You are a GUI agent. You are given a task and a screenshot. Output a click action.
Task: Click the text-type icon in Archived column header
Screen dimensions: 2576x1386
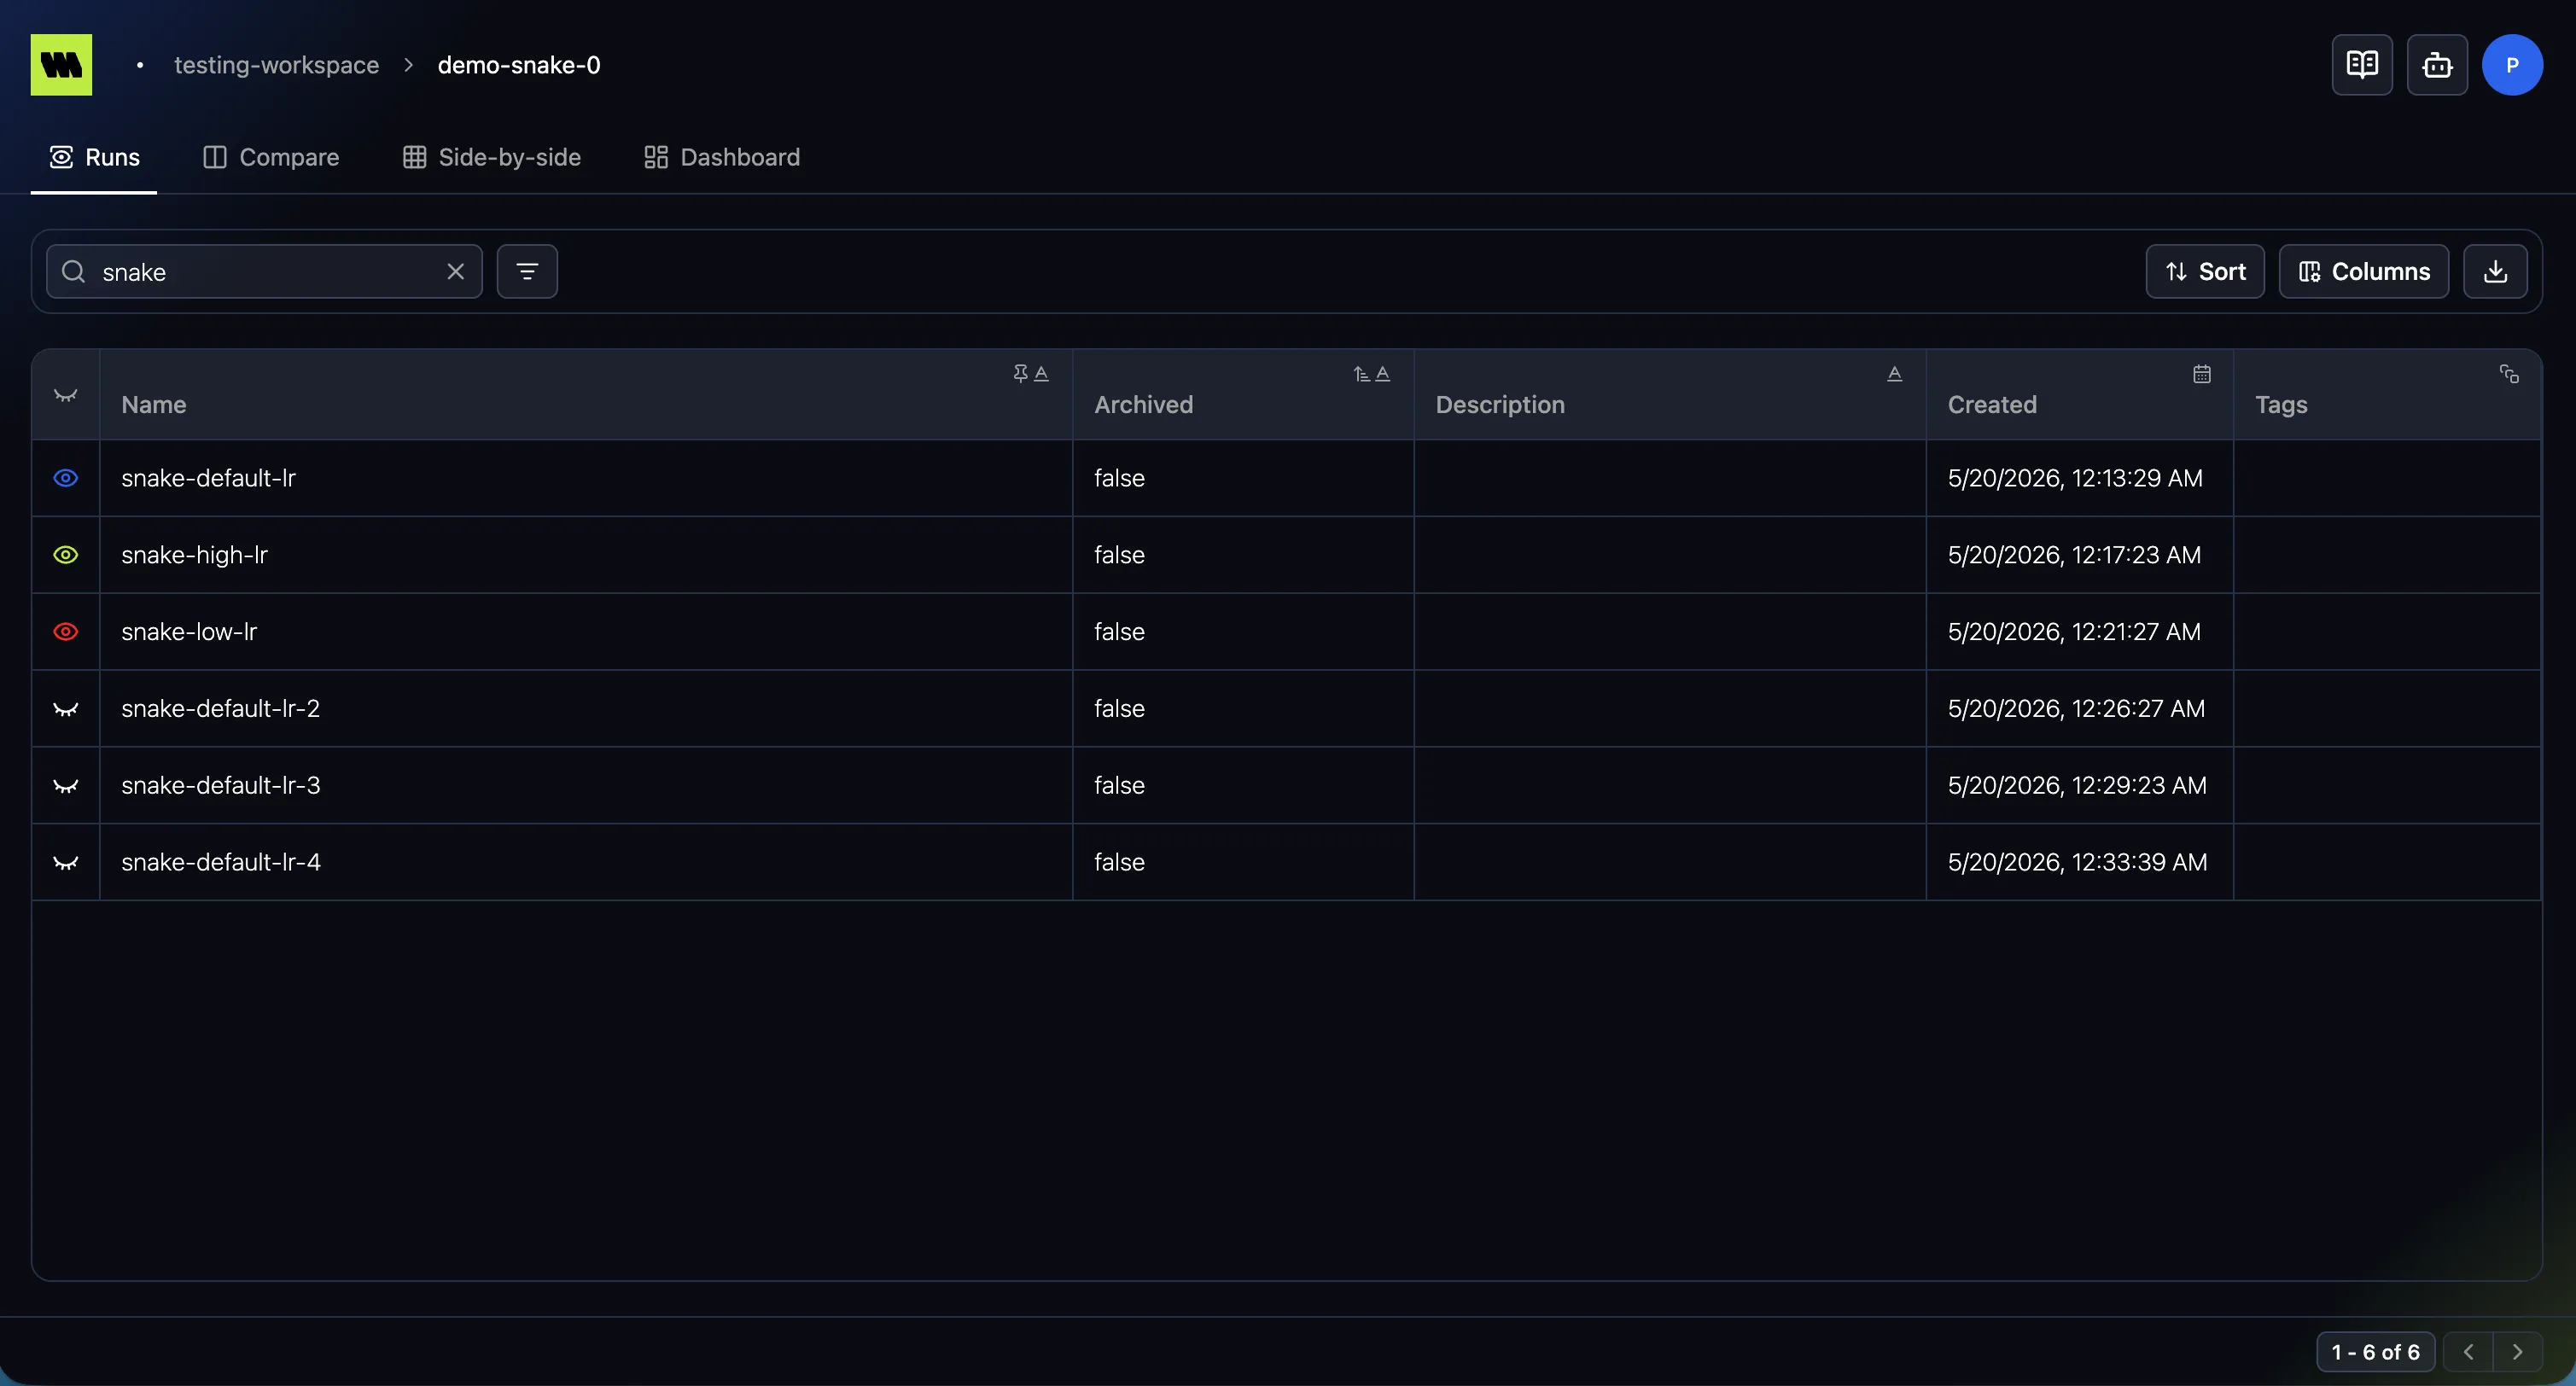(x=1383, y=374)
